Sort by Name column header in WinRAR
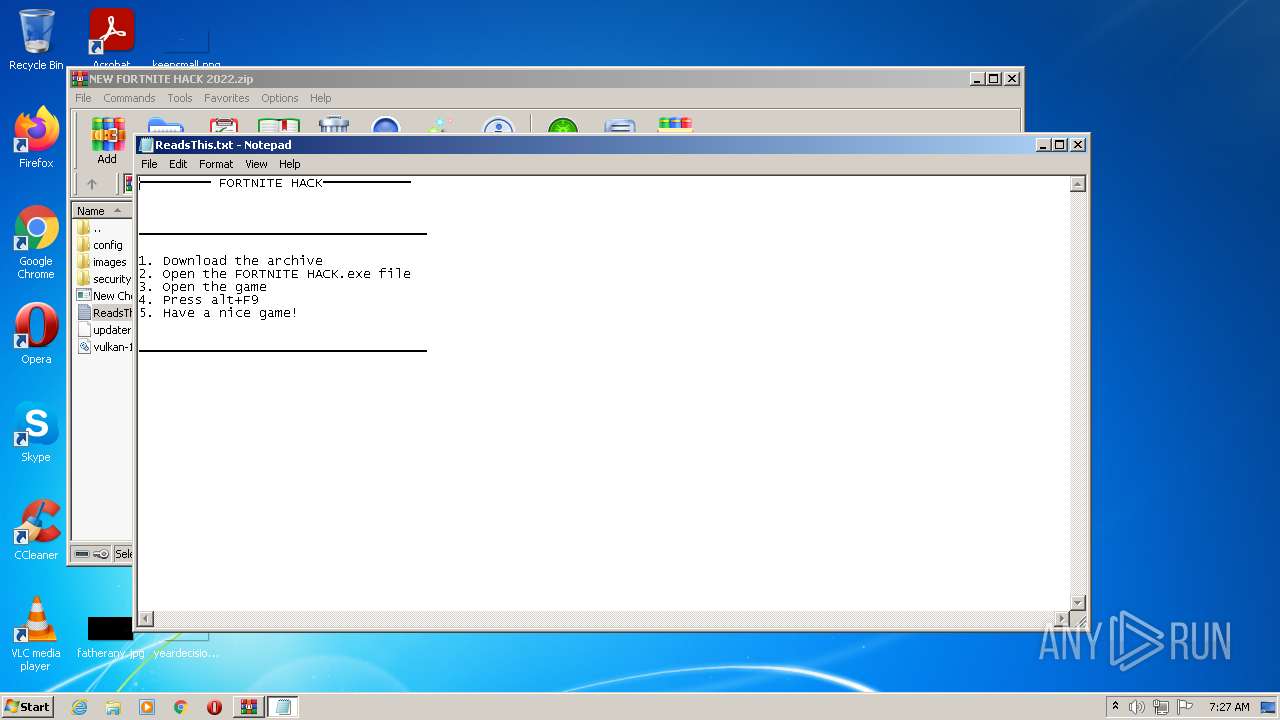This screenshot has height=720, width=1280. (x=102, y=211)
